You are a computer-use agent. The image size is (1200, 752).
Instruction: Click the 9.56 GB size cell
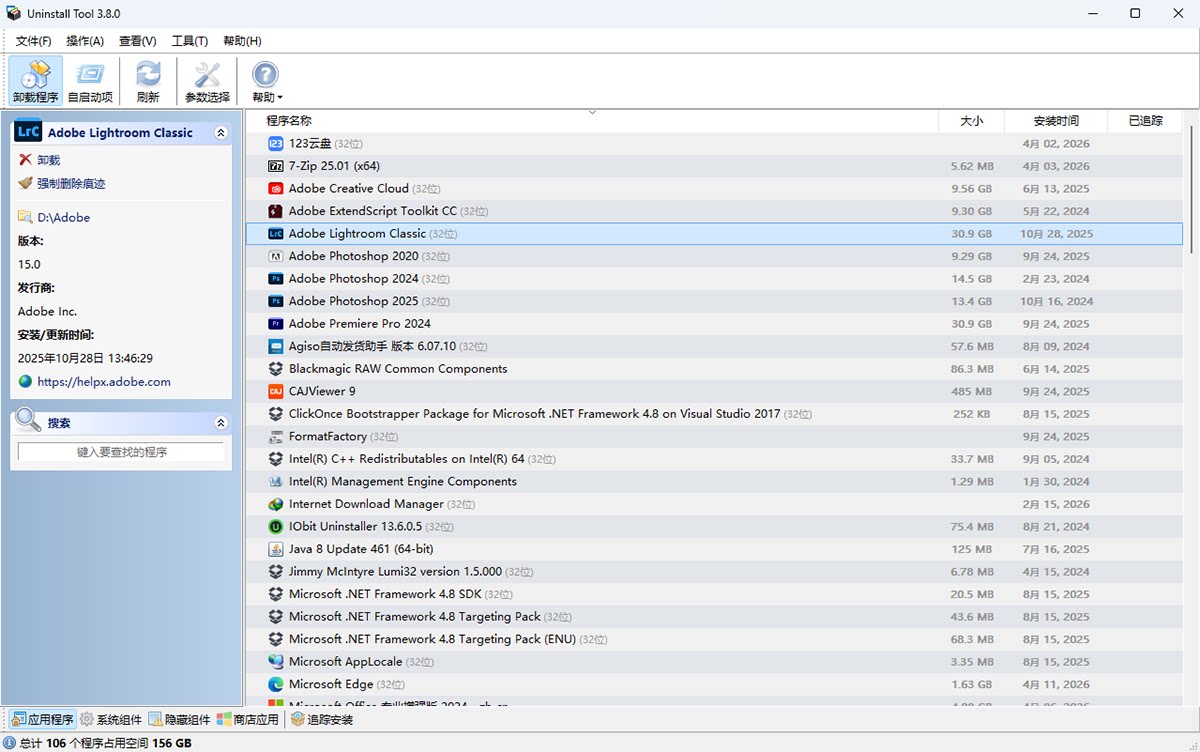[x=971, y=189]
